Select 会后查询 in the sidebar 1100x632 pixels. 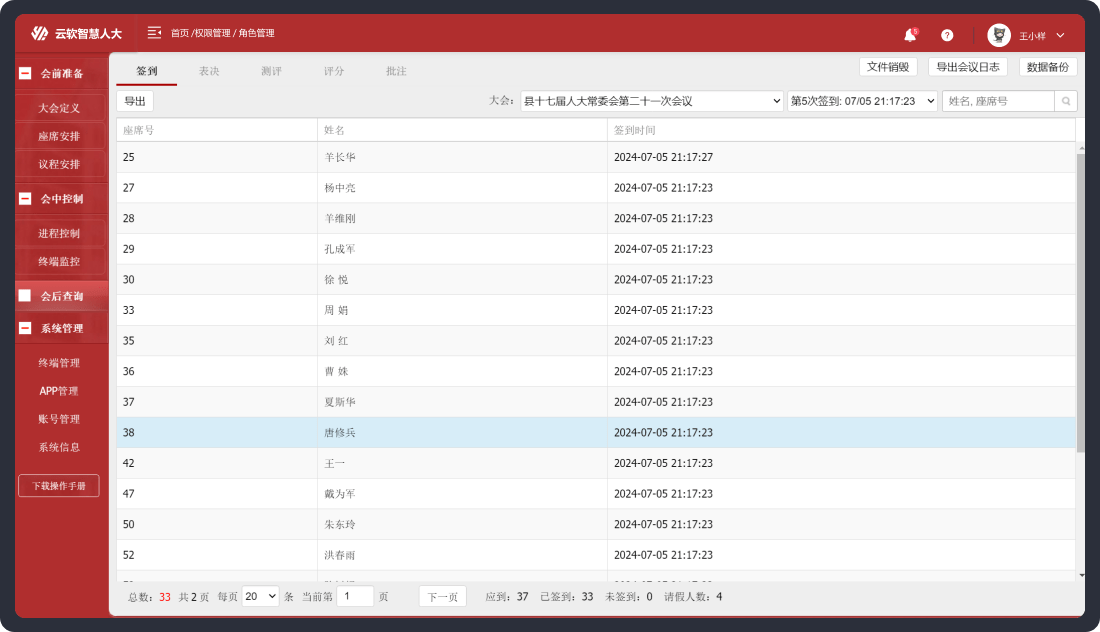click(x=60, y=296)
